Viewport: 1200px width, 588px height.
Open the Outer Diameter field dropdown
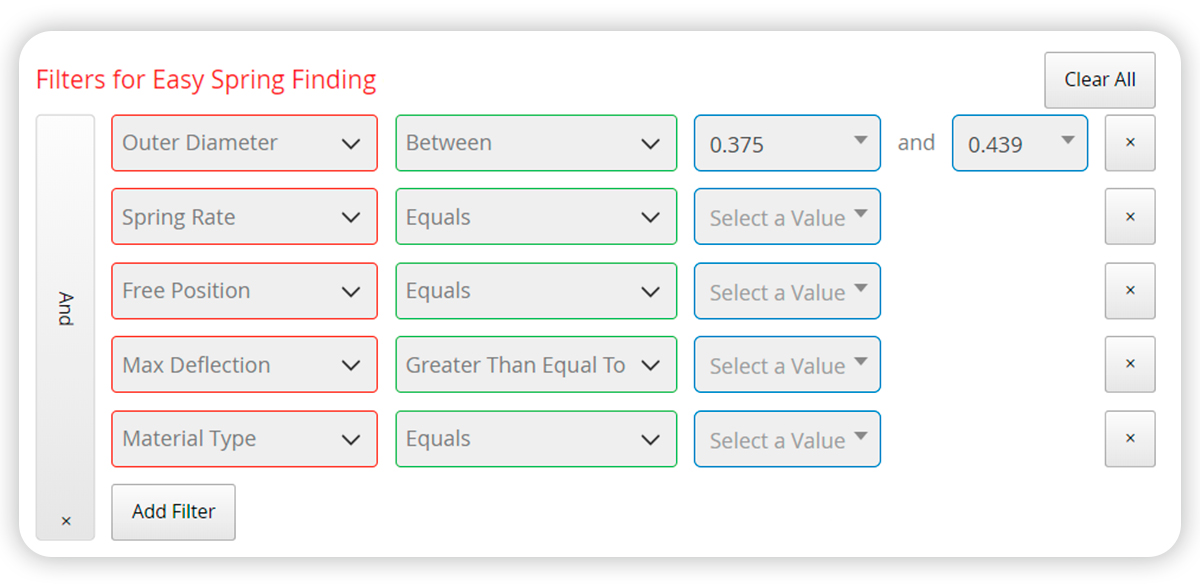click(244, 143)
